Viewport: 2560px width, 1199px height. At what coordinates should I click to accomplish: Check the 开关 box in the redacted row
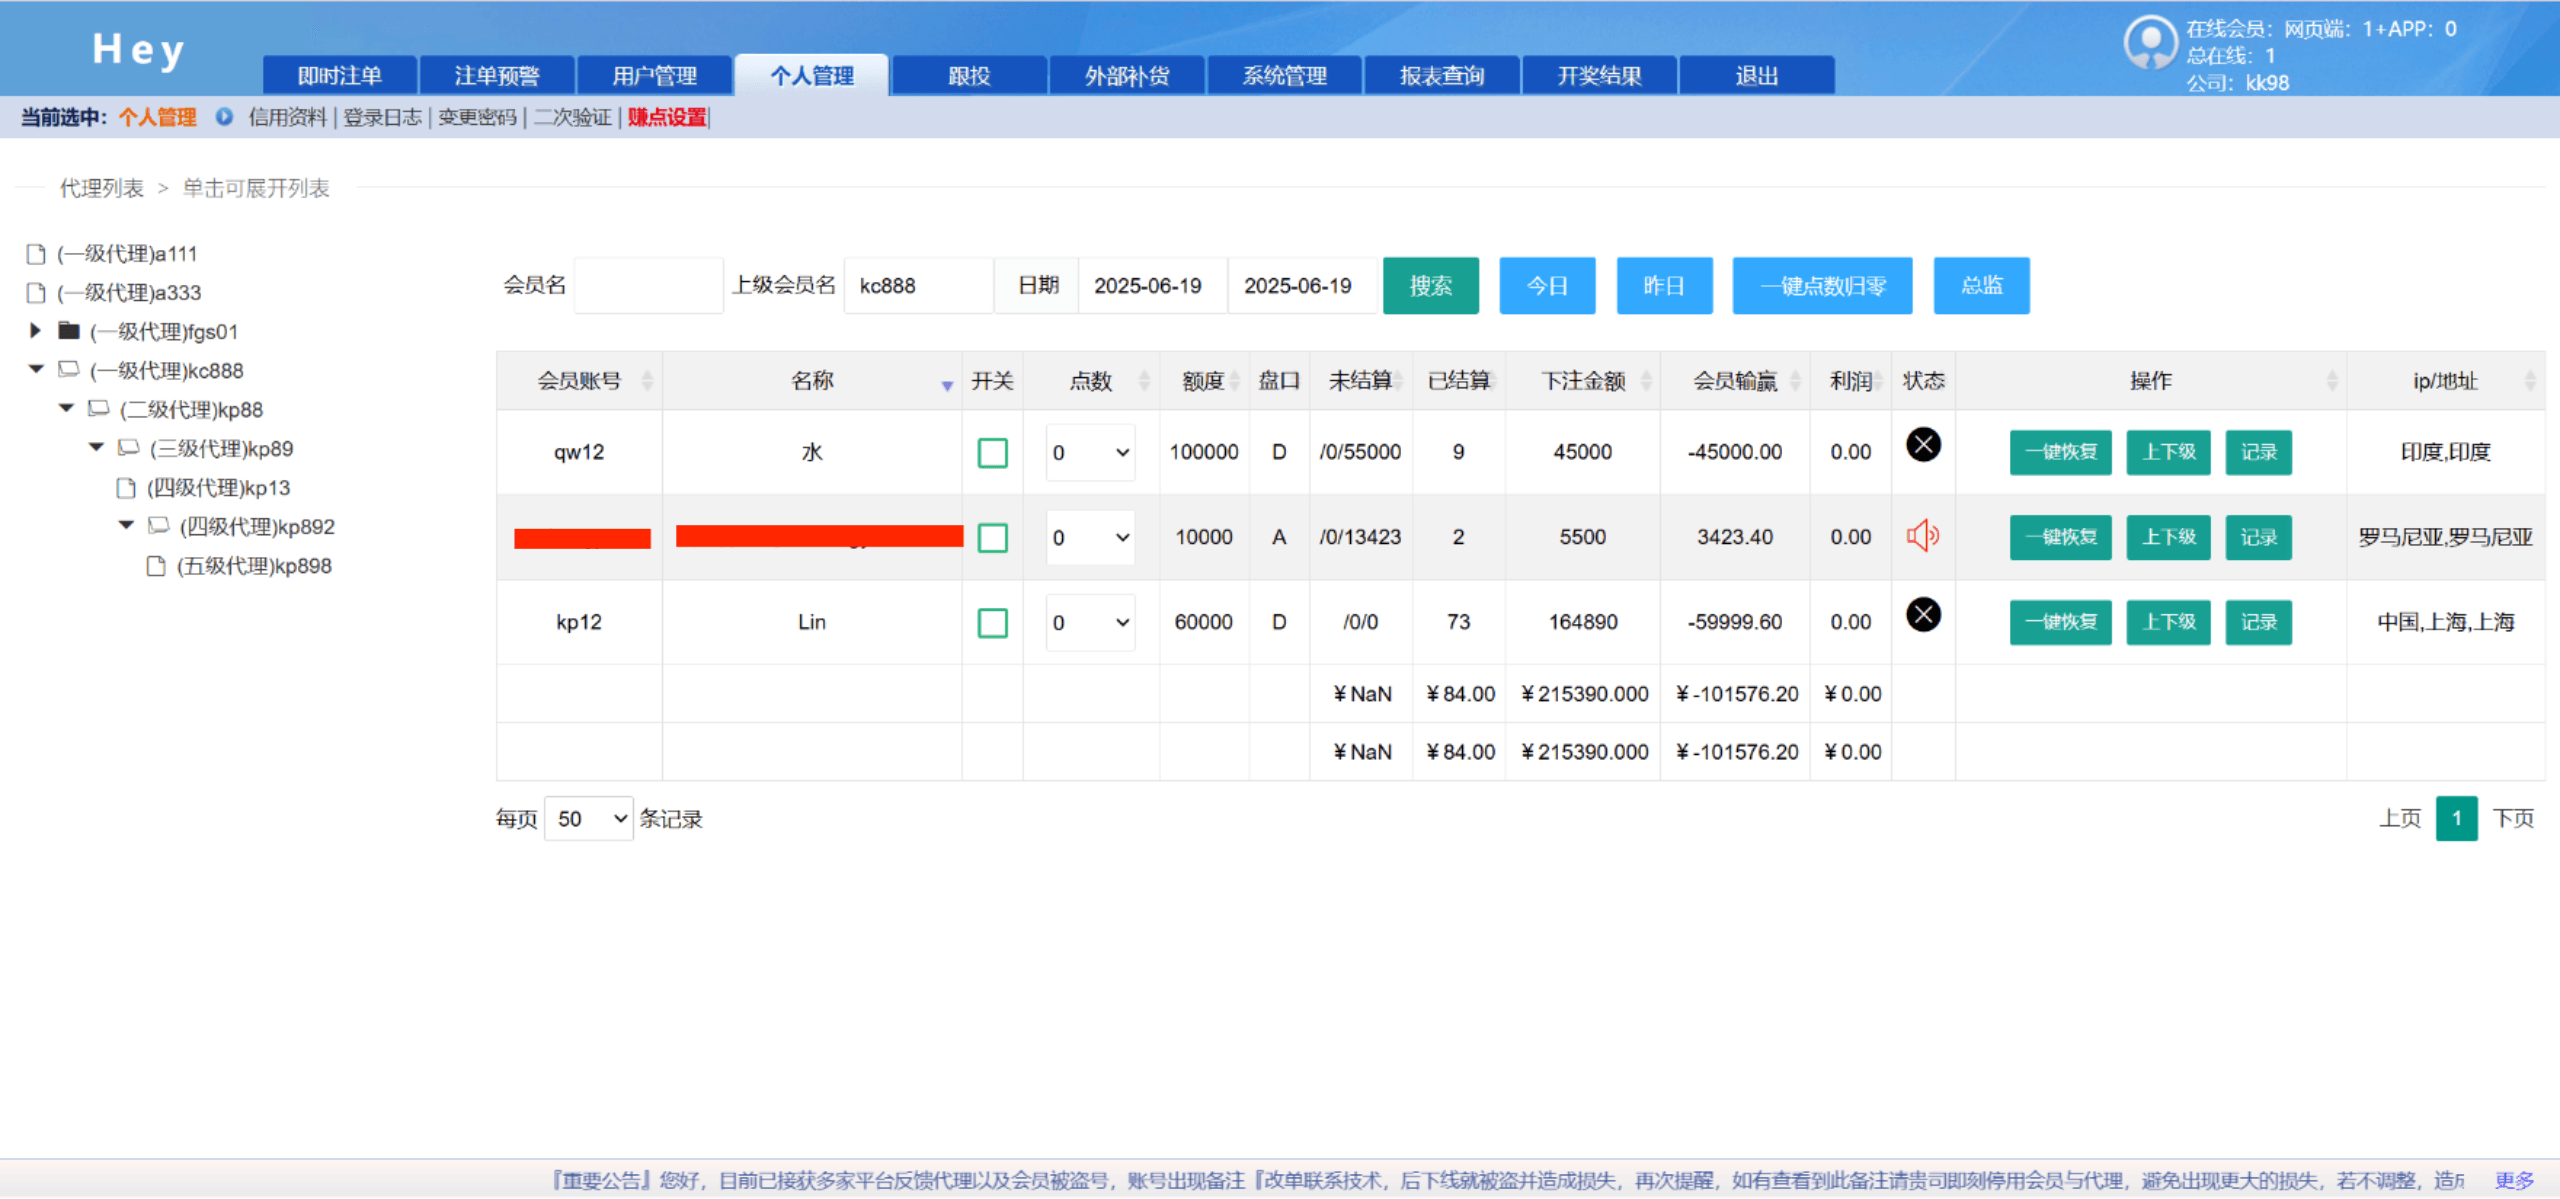tap(992, 538)
